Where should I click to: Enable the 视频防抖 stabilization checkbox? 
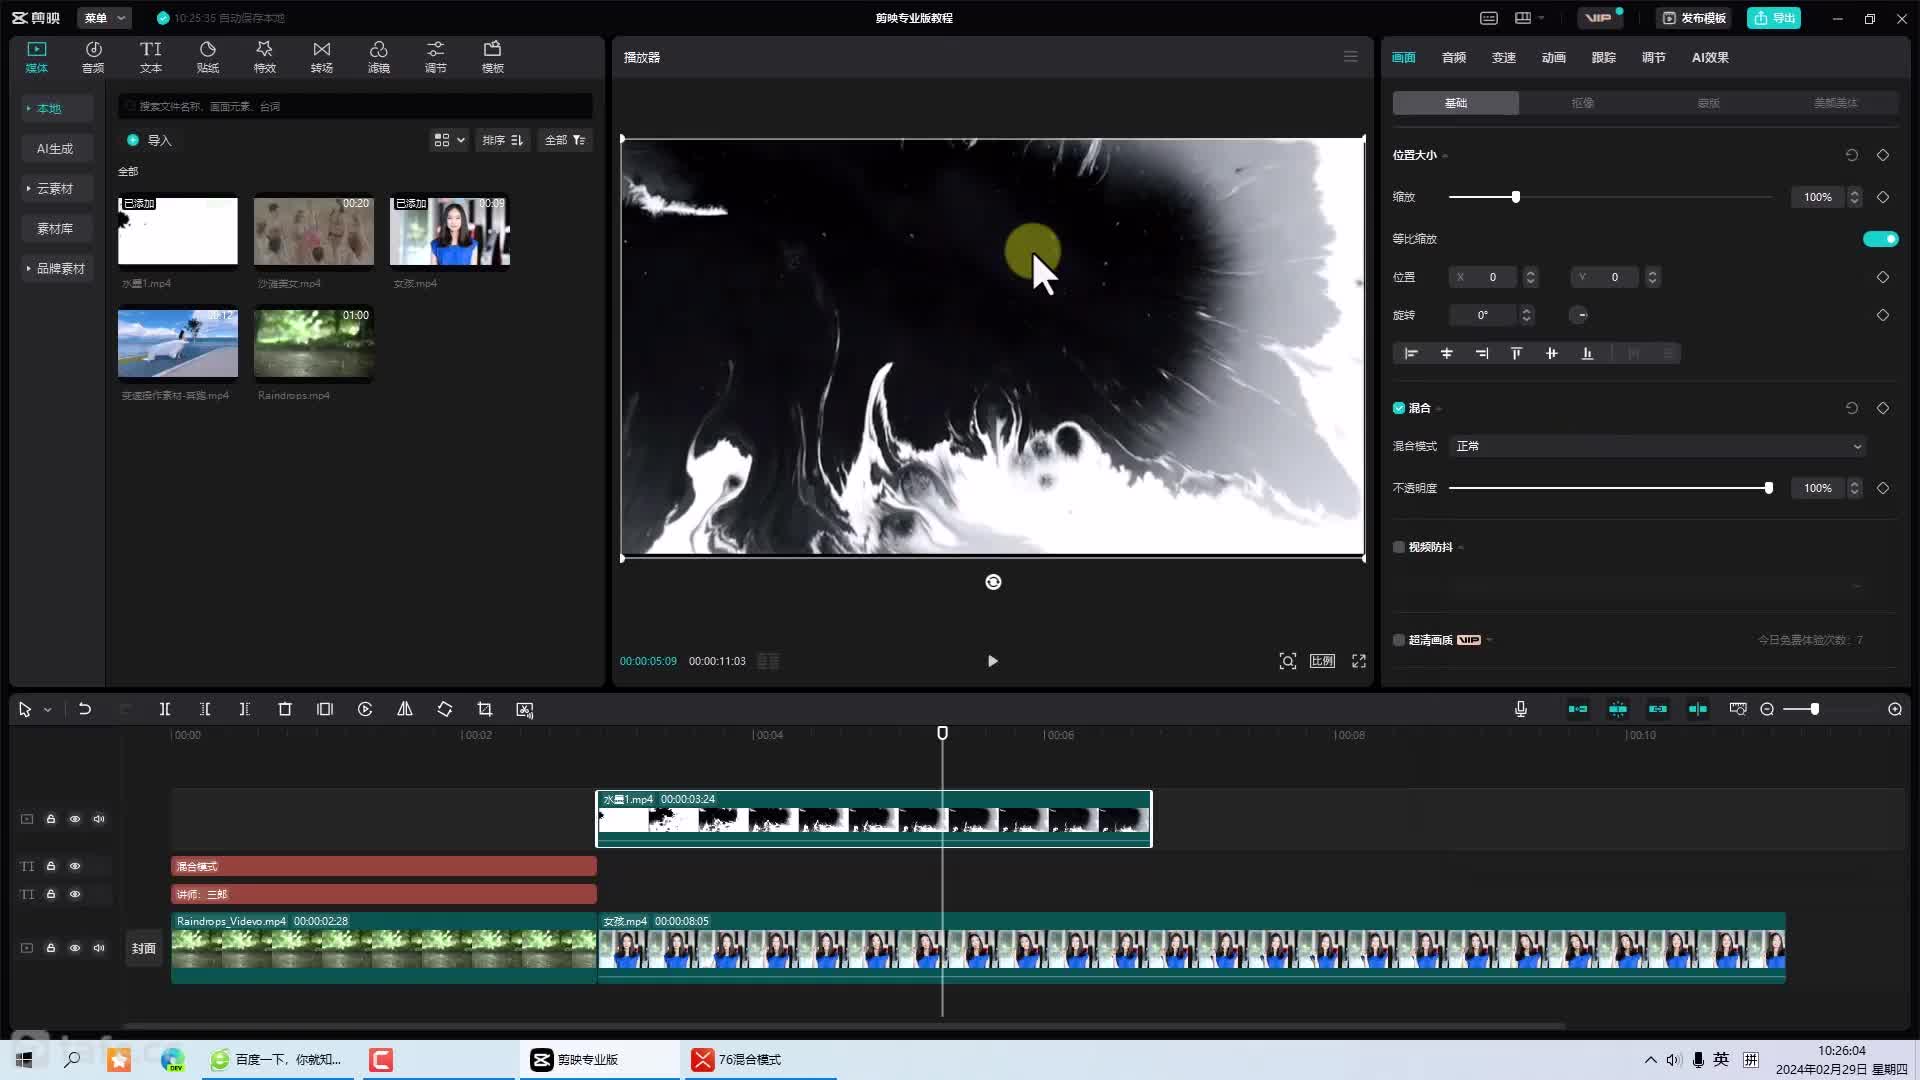[1399, 547]
